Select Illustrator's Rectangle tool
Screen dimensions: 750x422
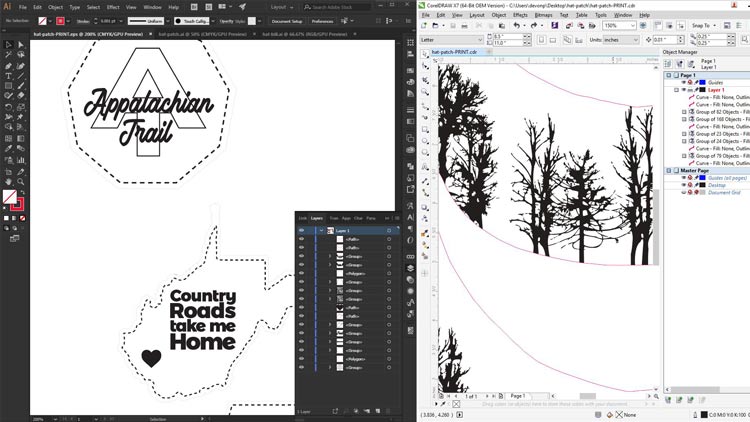coord(8,86)
